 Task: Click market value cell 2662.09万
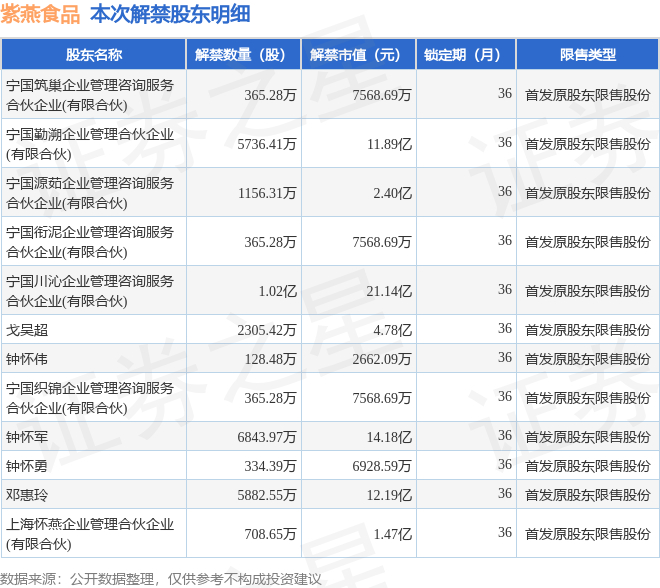click(x=382, y=359)
